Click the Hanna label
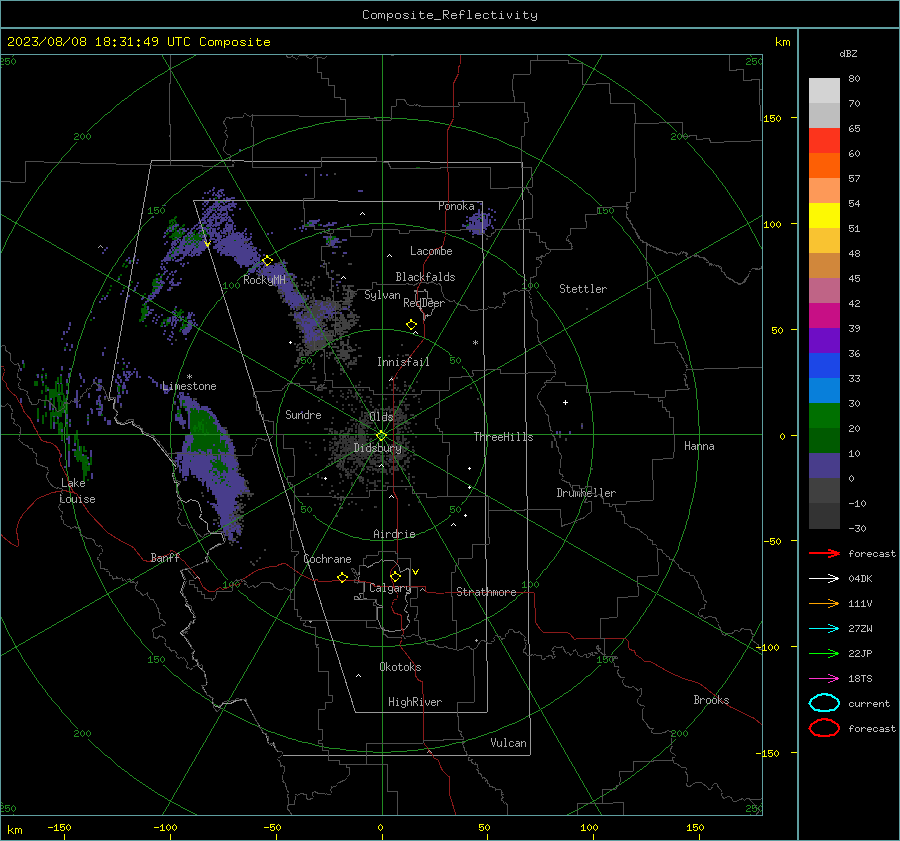The width and height of the screenshot is (900, 841). [x=699, y=446]
